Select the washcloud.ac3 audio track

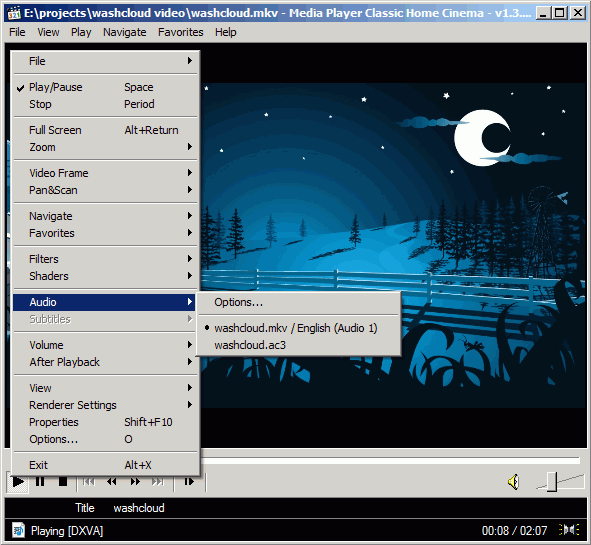tap(299, 345)
